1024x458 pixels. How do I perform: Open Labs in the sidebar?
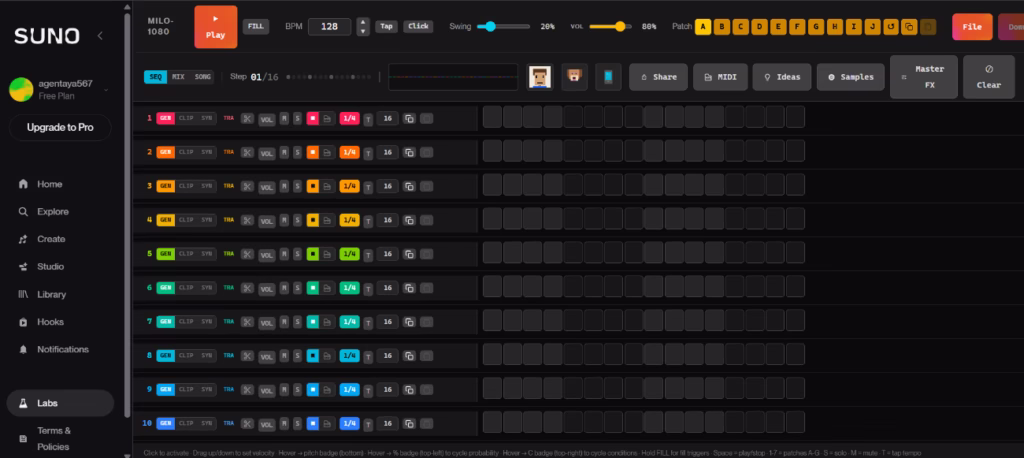click(60, 403)
